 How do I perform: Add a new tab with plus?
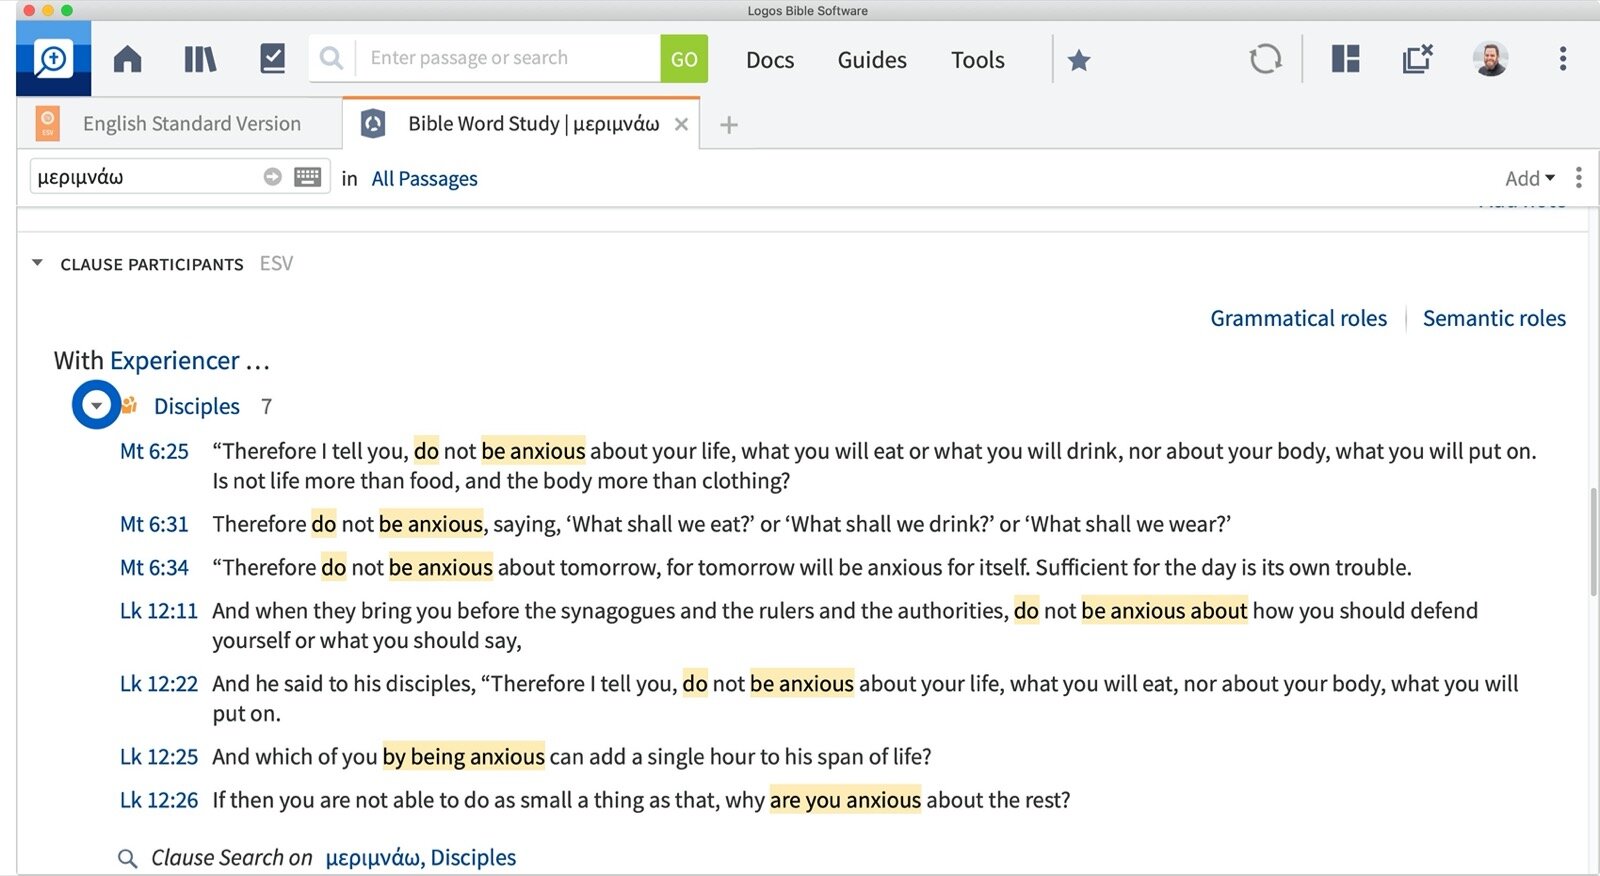(x=729, y=125)
